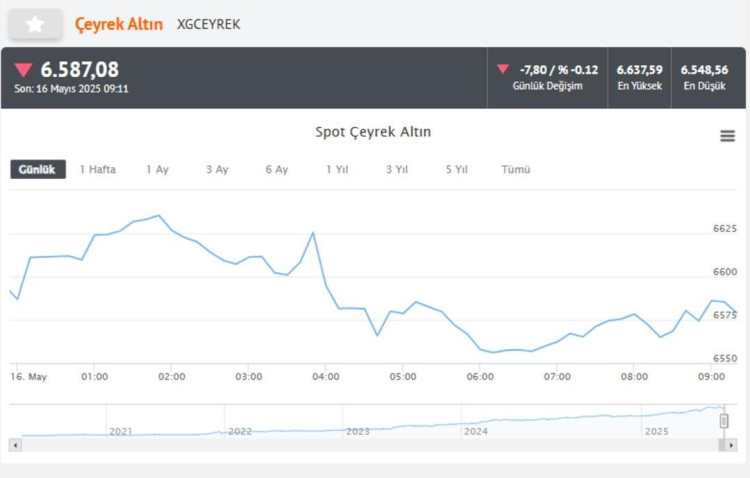Select the 6 Ay time range
Viewport: 750px width, 478px height.
pyautogui.click(x=277, y=170)
